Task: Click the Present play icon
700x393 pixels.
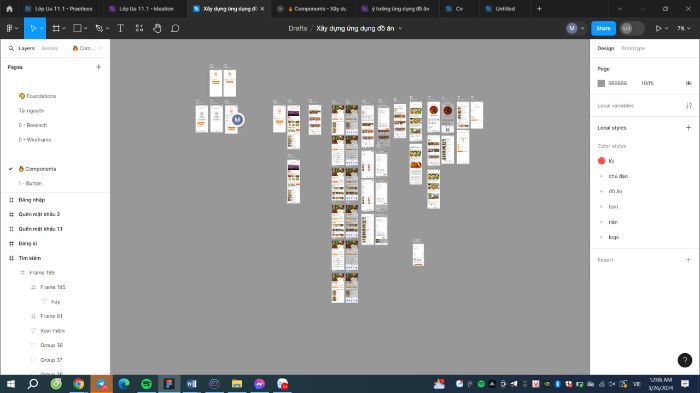Action: (658, 28)
